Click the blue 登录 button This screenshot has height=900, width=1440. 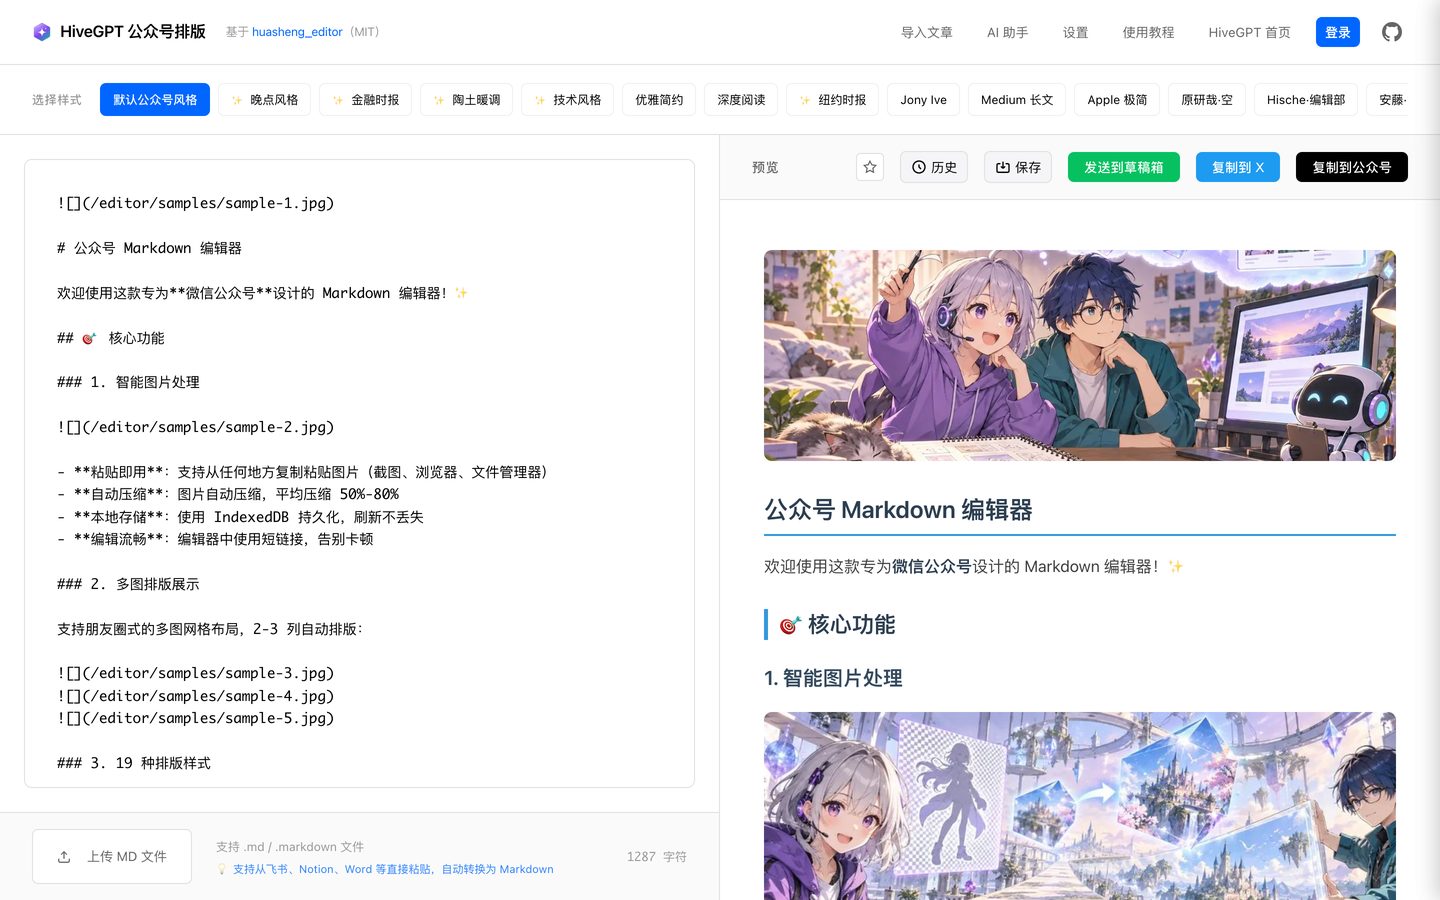click(x=1338, y=32)
